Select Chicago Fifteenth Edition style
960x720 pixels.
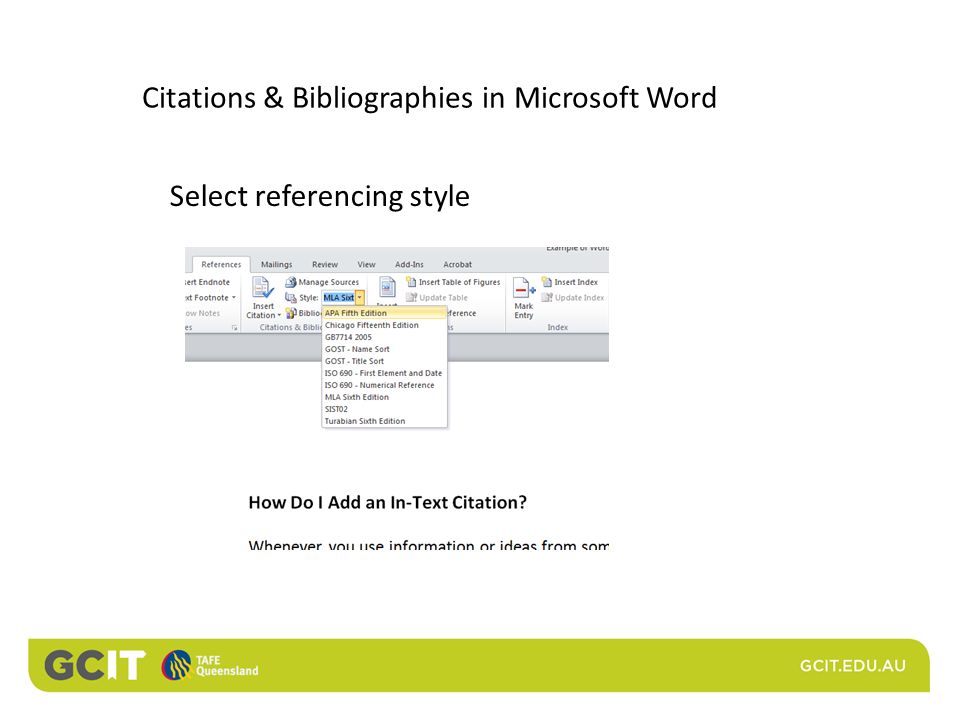[384, 325]
